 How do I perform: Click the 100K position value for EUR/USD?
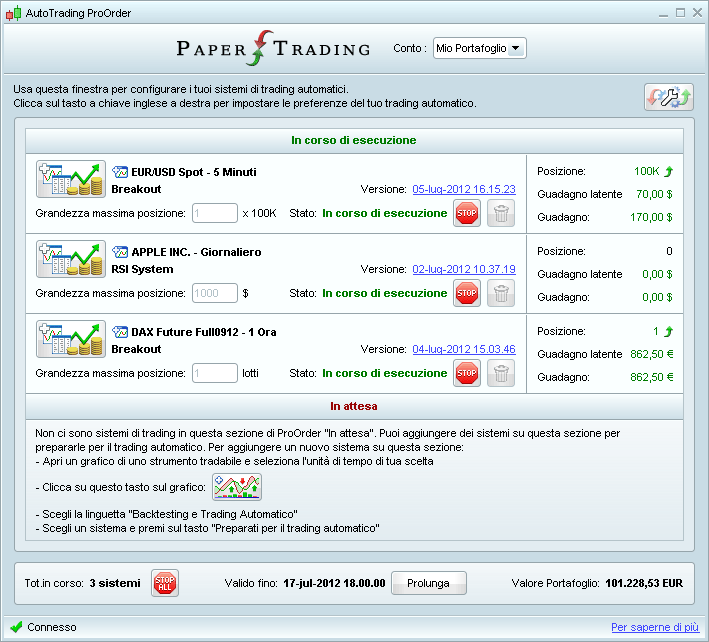coord(647,171)
